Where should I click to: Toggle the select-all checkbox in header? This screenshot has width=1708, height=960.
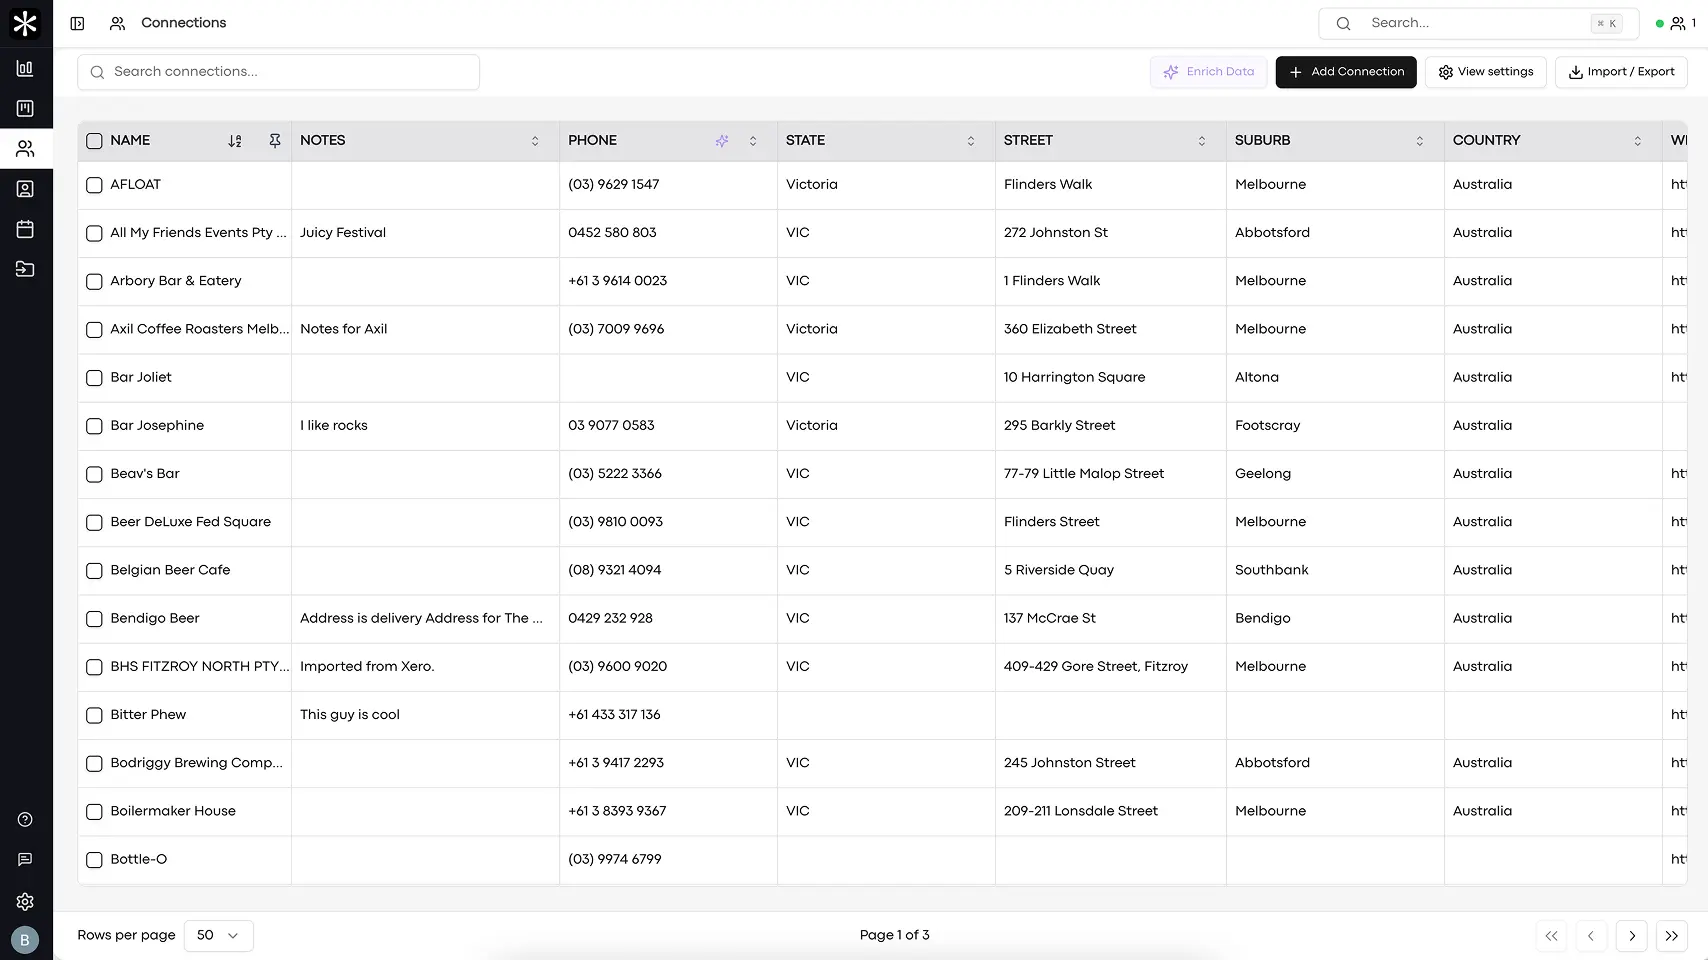pyautogui.click(x=94, y=141)
